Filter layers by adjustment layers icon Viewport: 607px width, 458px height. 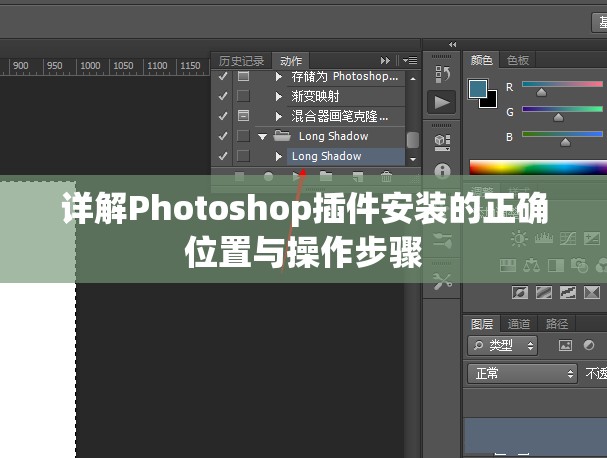coord(589,345)
